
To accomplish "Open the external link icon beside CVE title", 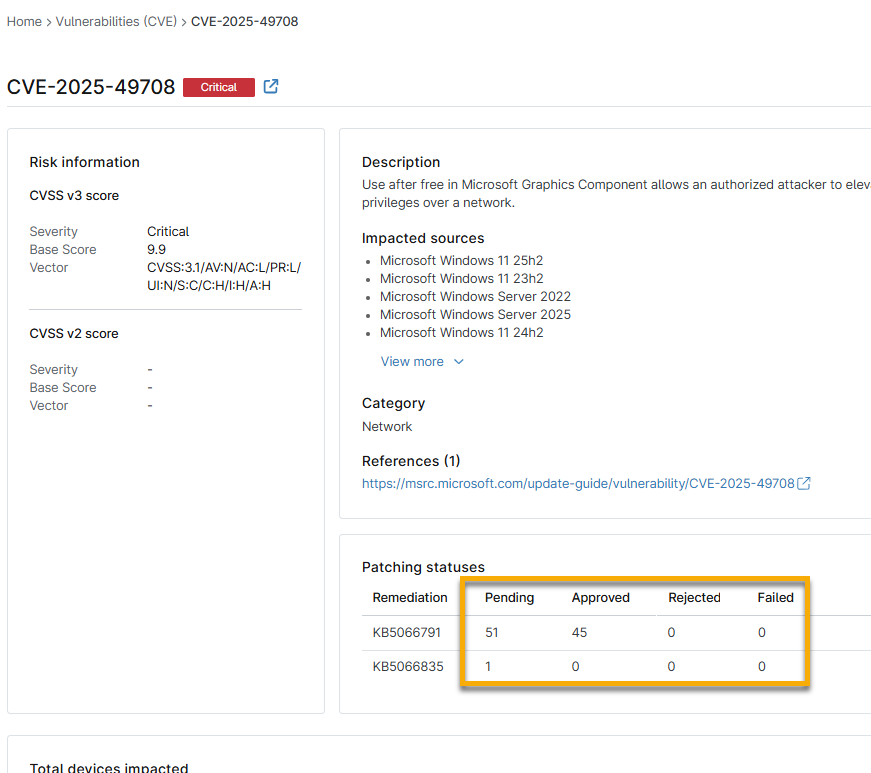I will (271, 87).
